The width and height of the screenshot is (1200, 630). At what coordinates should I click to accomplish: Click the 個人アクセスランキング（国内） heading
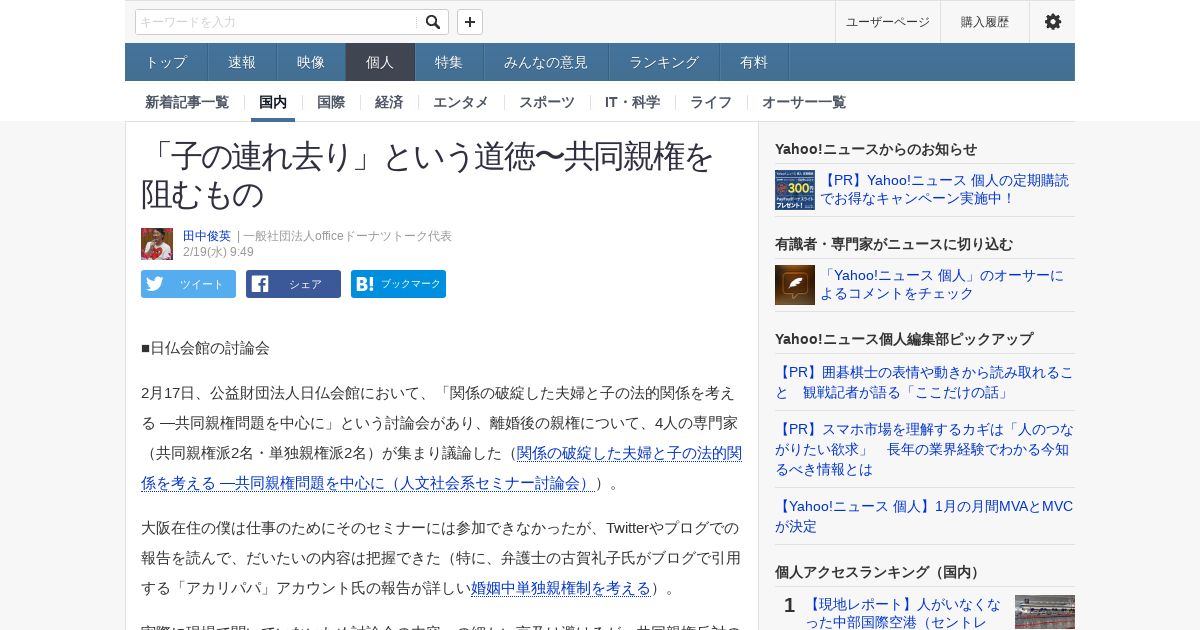click(880, 572)
